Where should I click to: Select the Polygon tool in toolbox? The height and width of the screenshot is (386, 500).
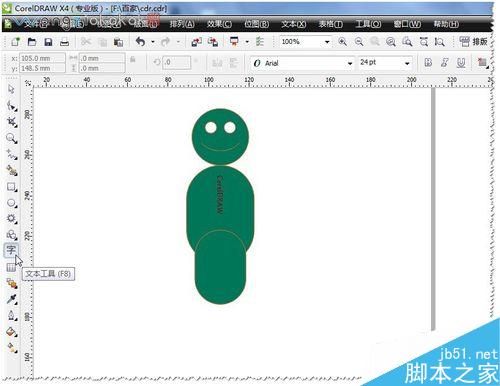12,219
